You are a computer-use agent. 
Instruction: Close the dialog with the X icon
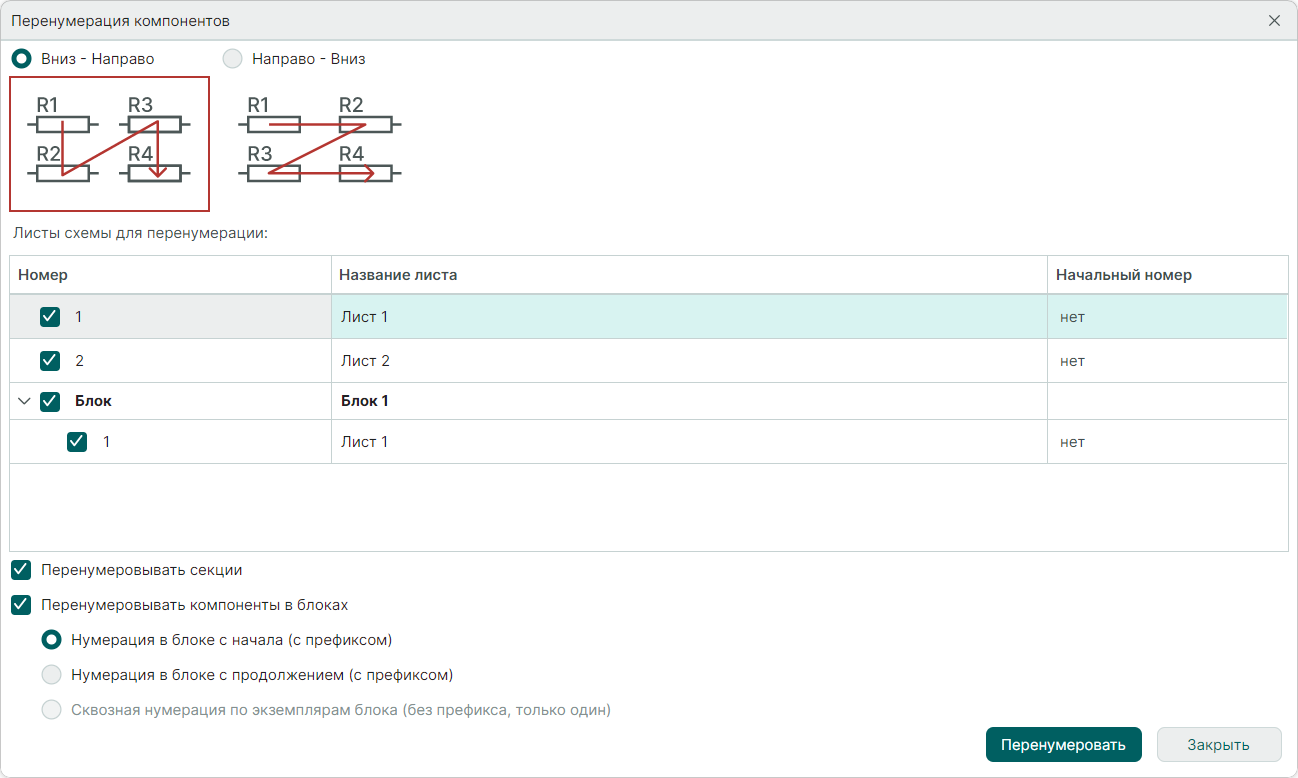[x=1274, y=20]
